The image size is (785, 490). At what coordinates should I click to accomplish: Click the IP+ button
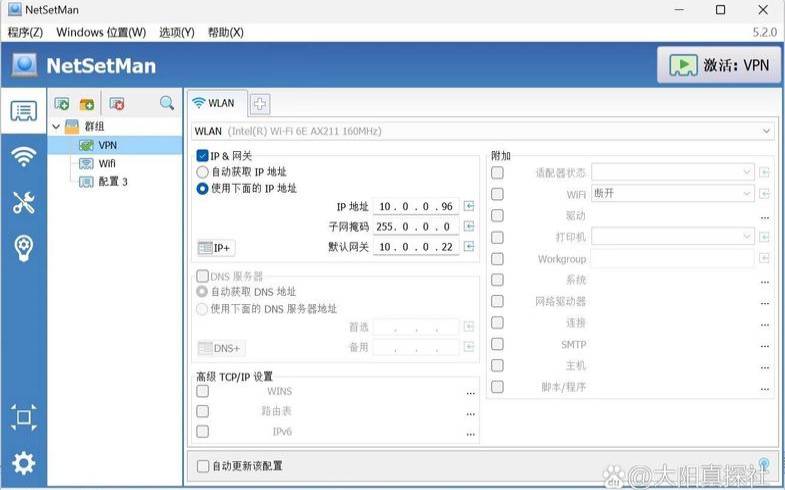pyautogui.click(x=216, y=248)
